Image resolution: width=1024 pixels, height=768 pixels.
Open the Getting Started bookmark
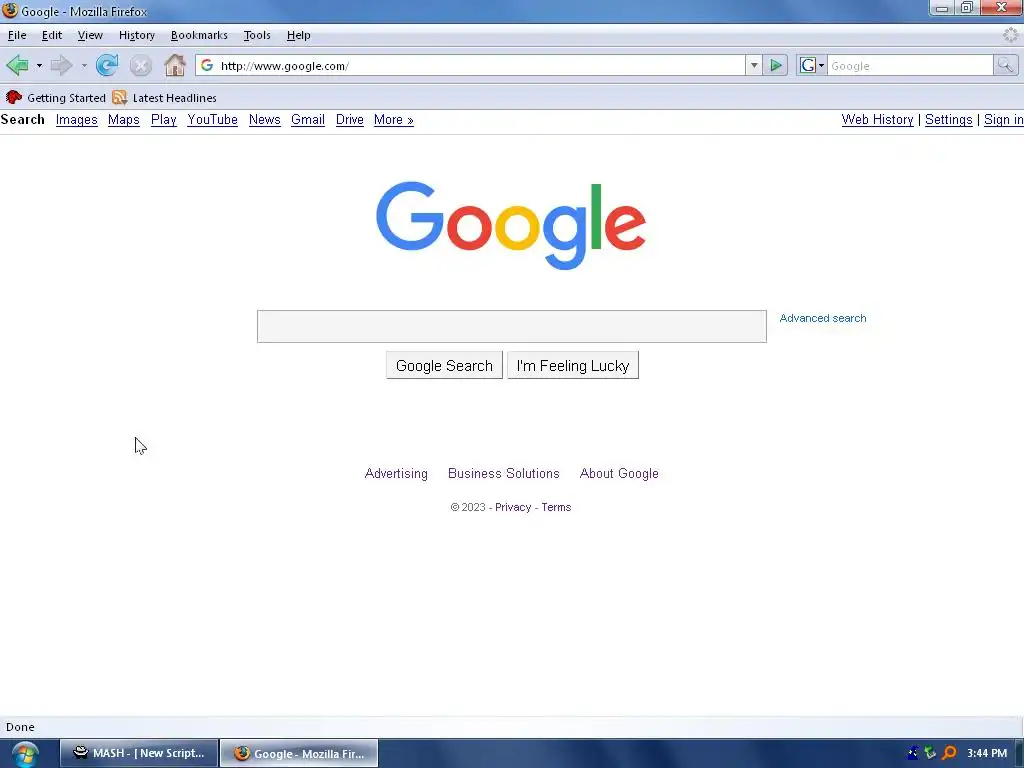coord(56,98)
